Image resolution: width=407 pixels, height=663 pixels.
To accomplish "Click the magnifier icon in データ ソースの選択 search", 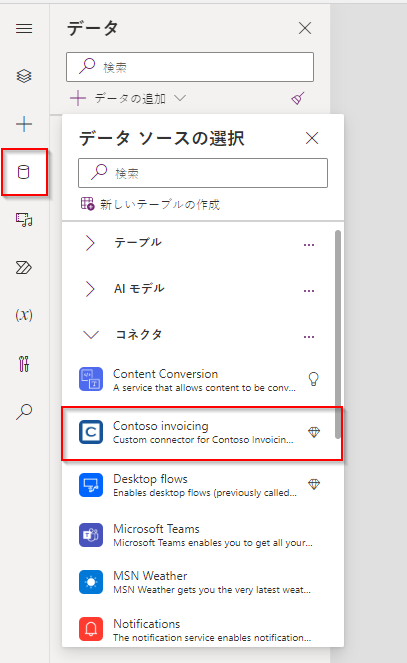I will click(x=99, y=173).
